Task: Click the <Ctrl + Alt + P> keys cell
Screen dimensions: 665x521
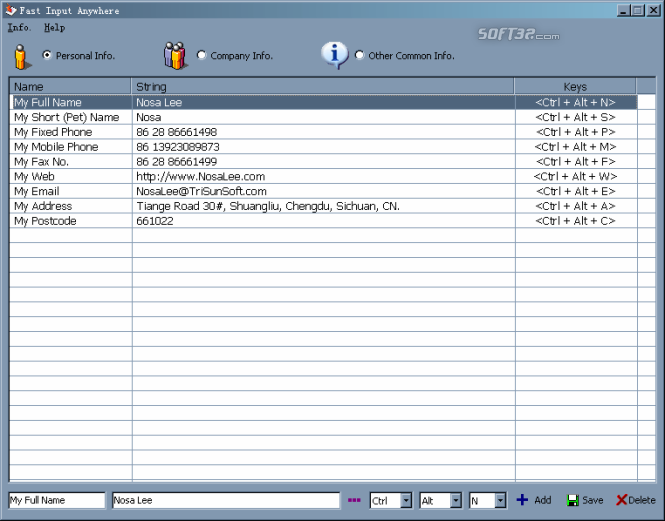Action: (x=575, y=132)
